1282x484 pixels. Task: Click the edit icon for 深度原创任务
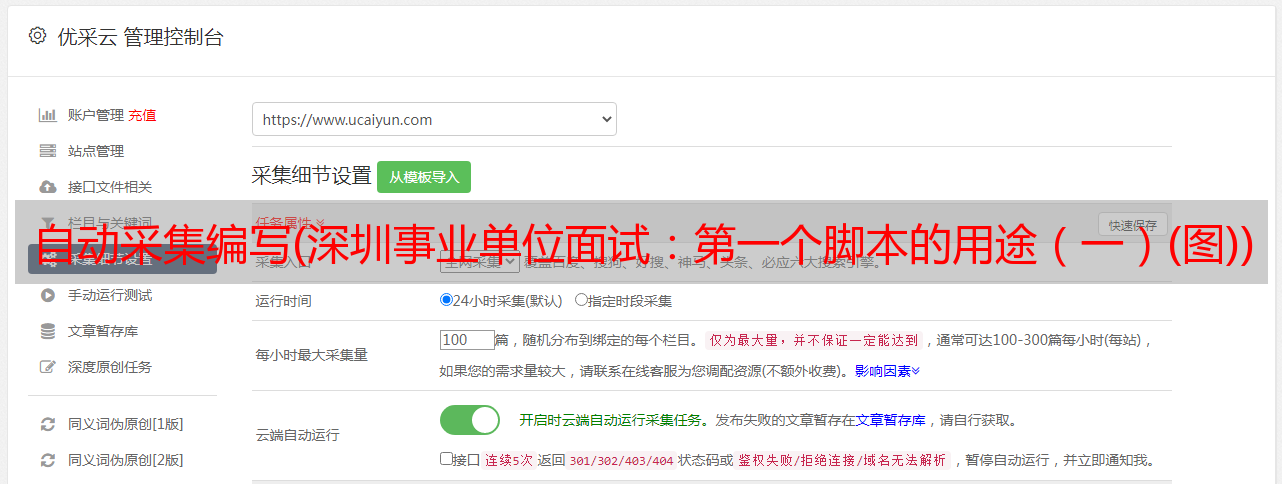[x=47, y=367]
